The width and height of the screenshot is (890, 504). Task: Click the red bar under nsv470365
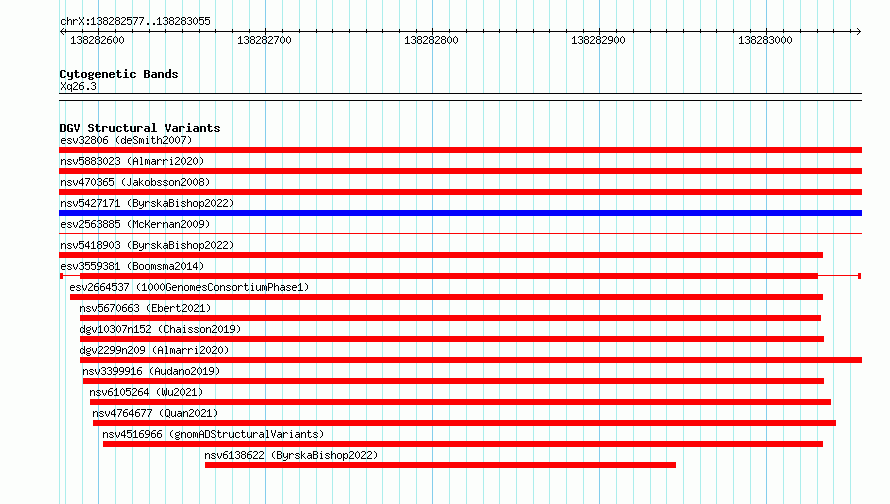point(460,192)
